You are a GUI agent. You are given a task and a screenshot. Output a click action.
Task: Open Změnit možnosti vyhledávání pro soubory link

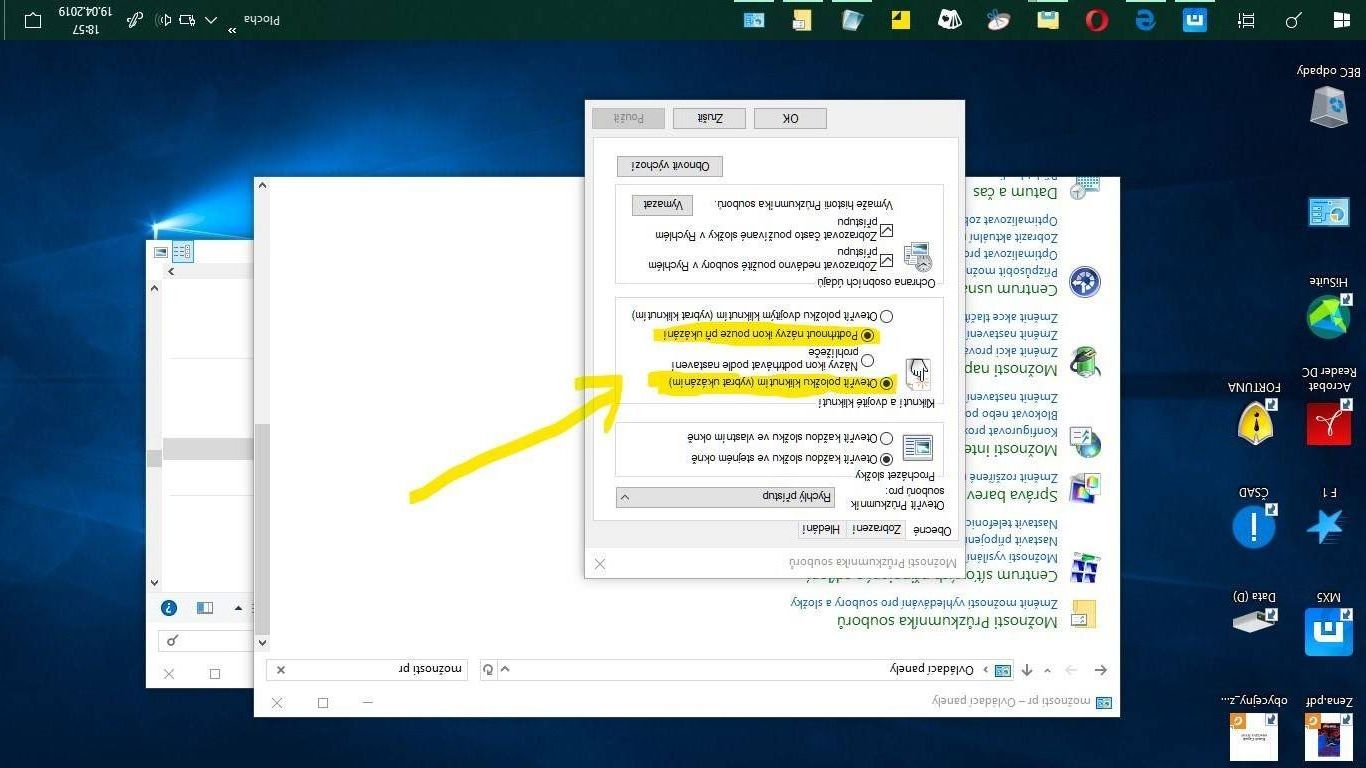click(x=924, y=602)
